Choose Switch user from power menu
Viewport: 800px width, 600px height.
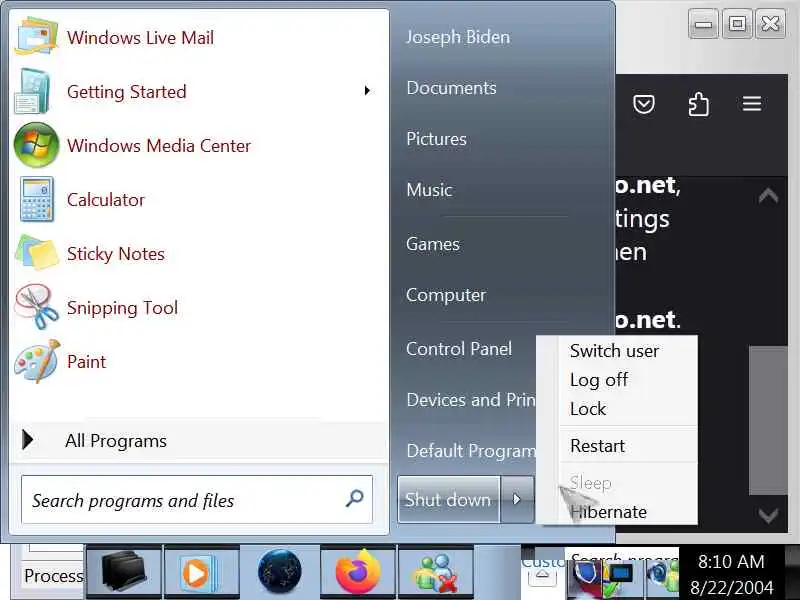(x=614, y=351)
